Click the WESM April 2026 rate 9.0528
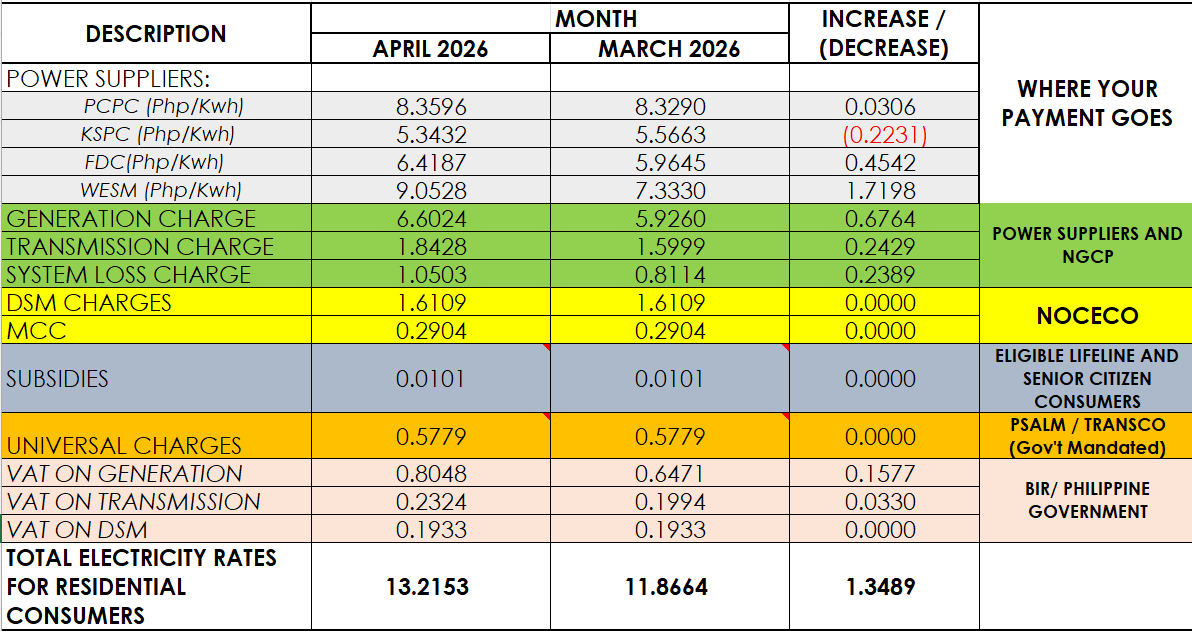 pos(430,190)
